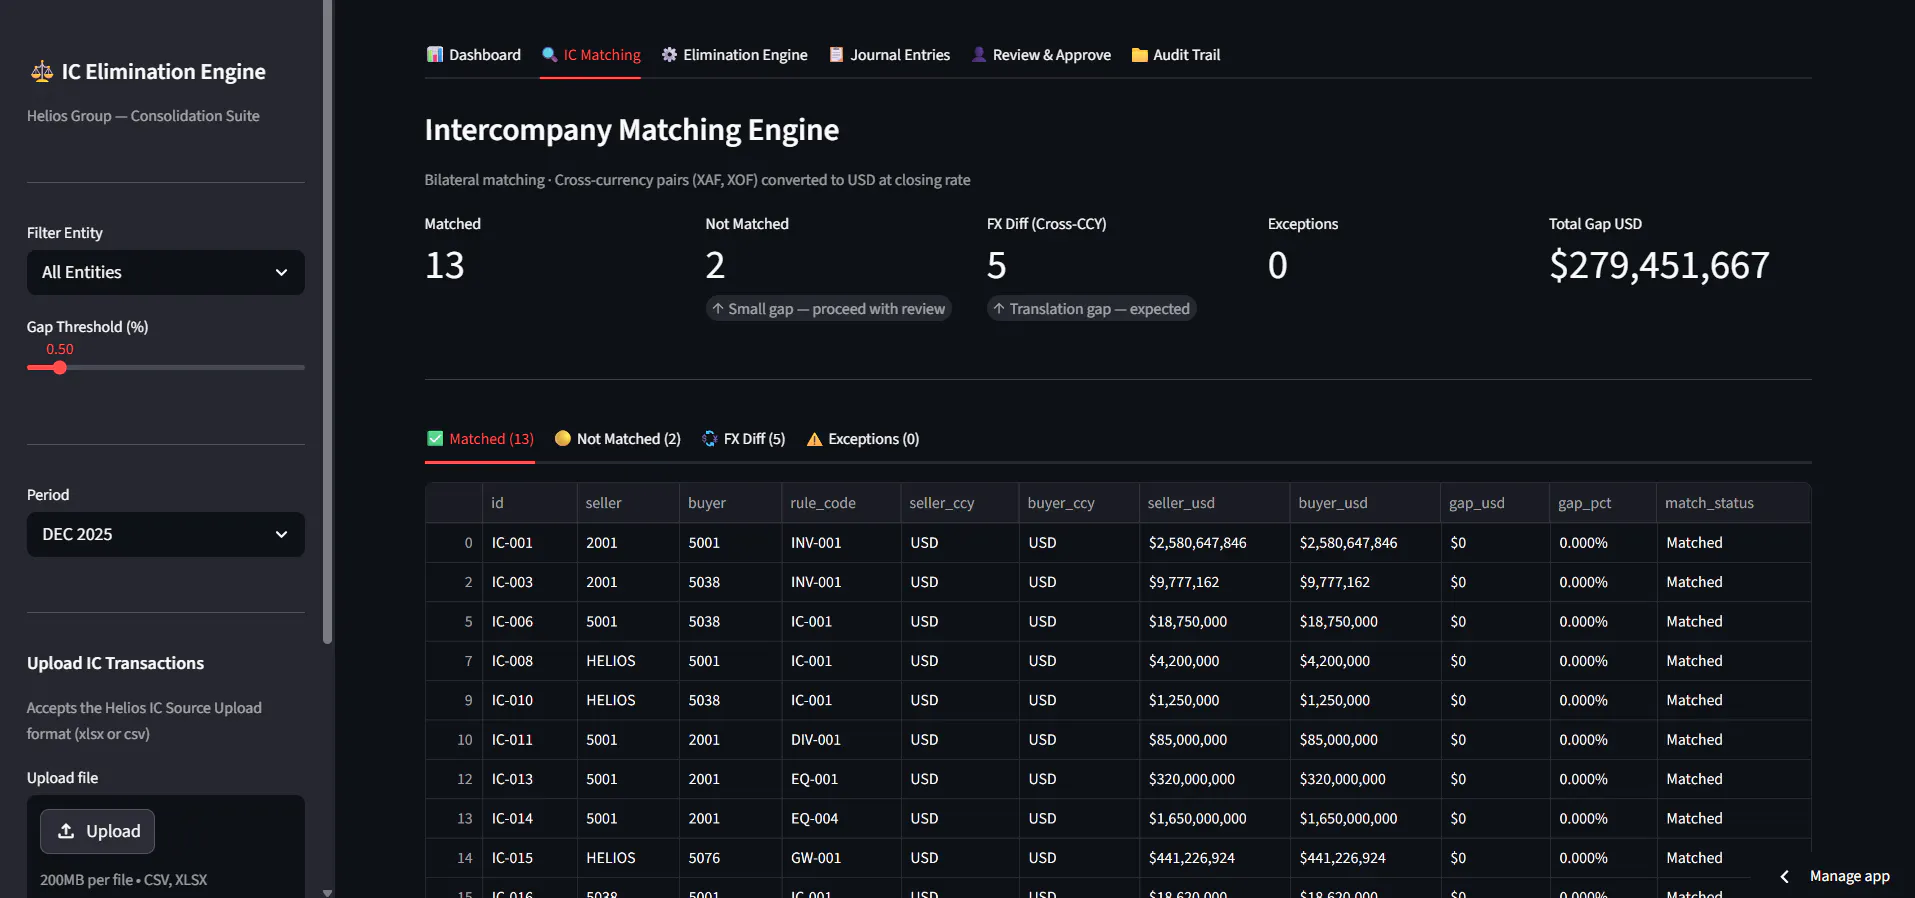The width and height of the screenshot is (1915, 898).
Task: Click the EQ-004 rule code cell
Action: 840,818
